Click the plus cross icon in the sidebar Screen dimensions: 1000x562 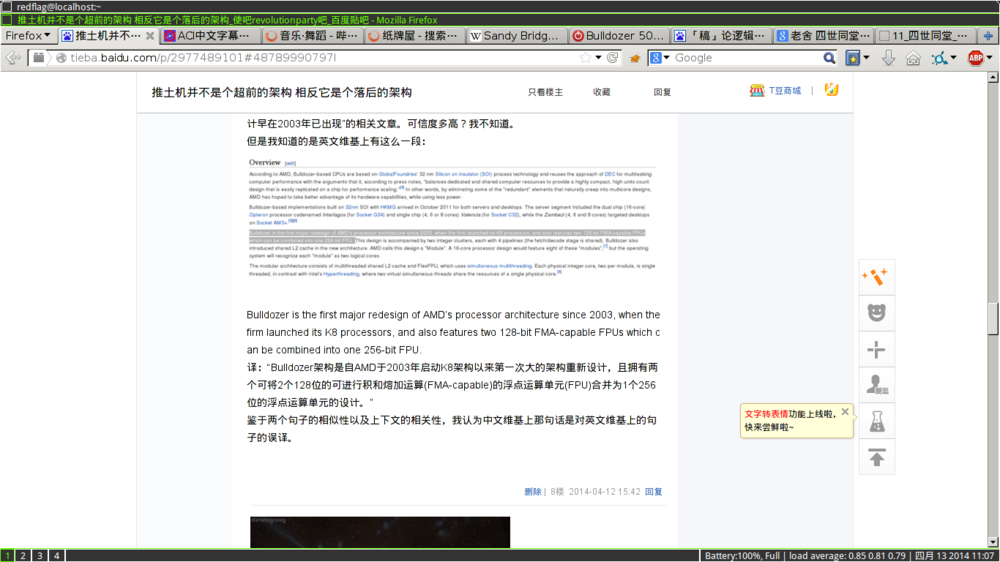coord(876,350)
